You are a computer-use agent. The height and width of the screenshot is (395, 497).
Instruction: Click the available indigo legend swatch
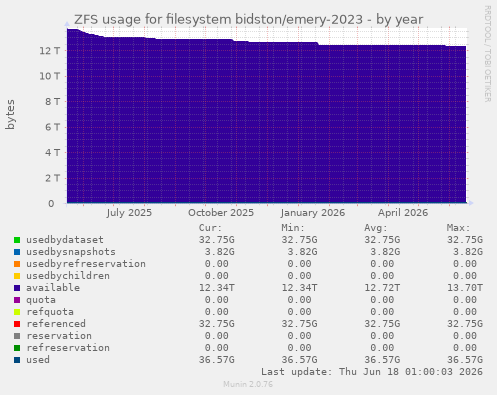(x=17, y=288)
